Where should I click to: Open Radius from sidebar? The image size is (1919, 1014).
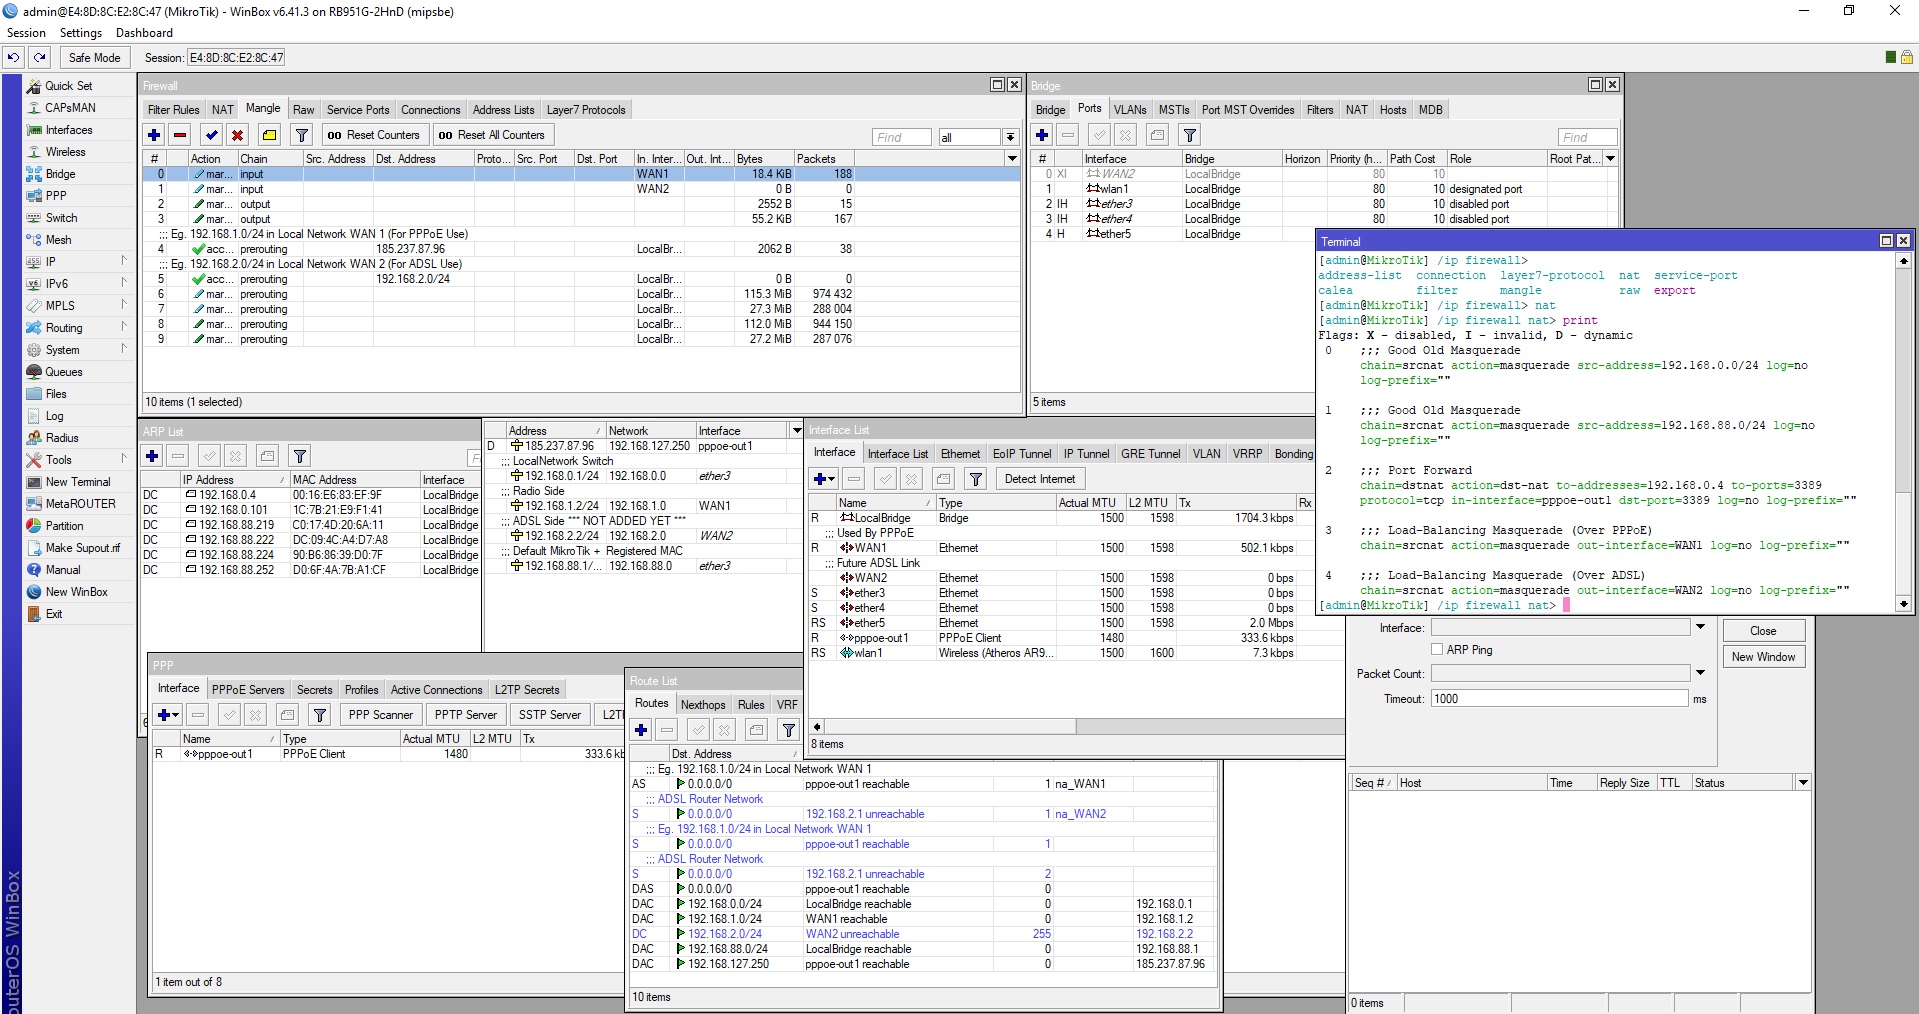click(x=62, y=438)
